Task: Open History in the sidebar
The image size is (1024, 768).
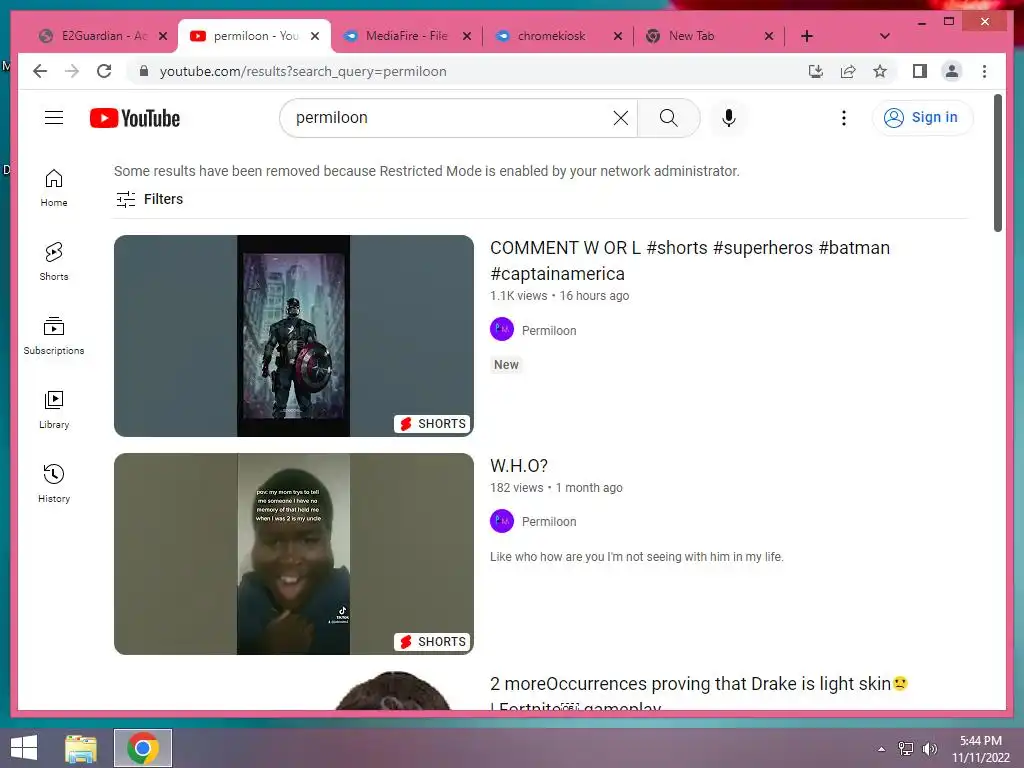Action: pos(54,483)
